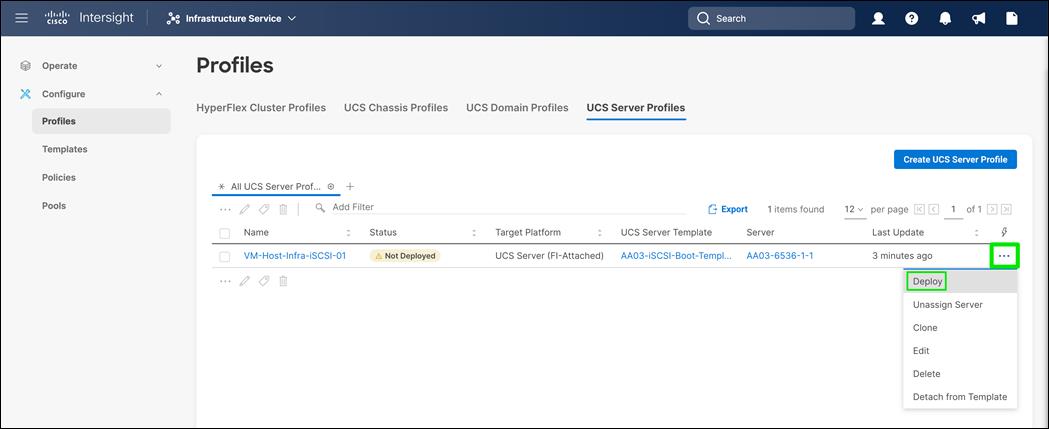Click the top toolbar ellipsis bulk actions icon
This screenshot has width=1049, height=429.
[225, 209]
